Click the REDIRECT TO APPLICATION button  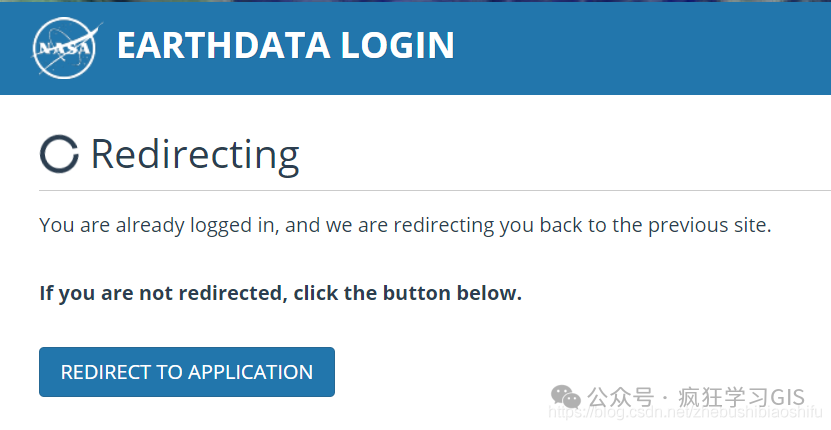point(187,372)
